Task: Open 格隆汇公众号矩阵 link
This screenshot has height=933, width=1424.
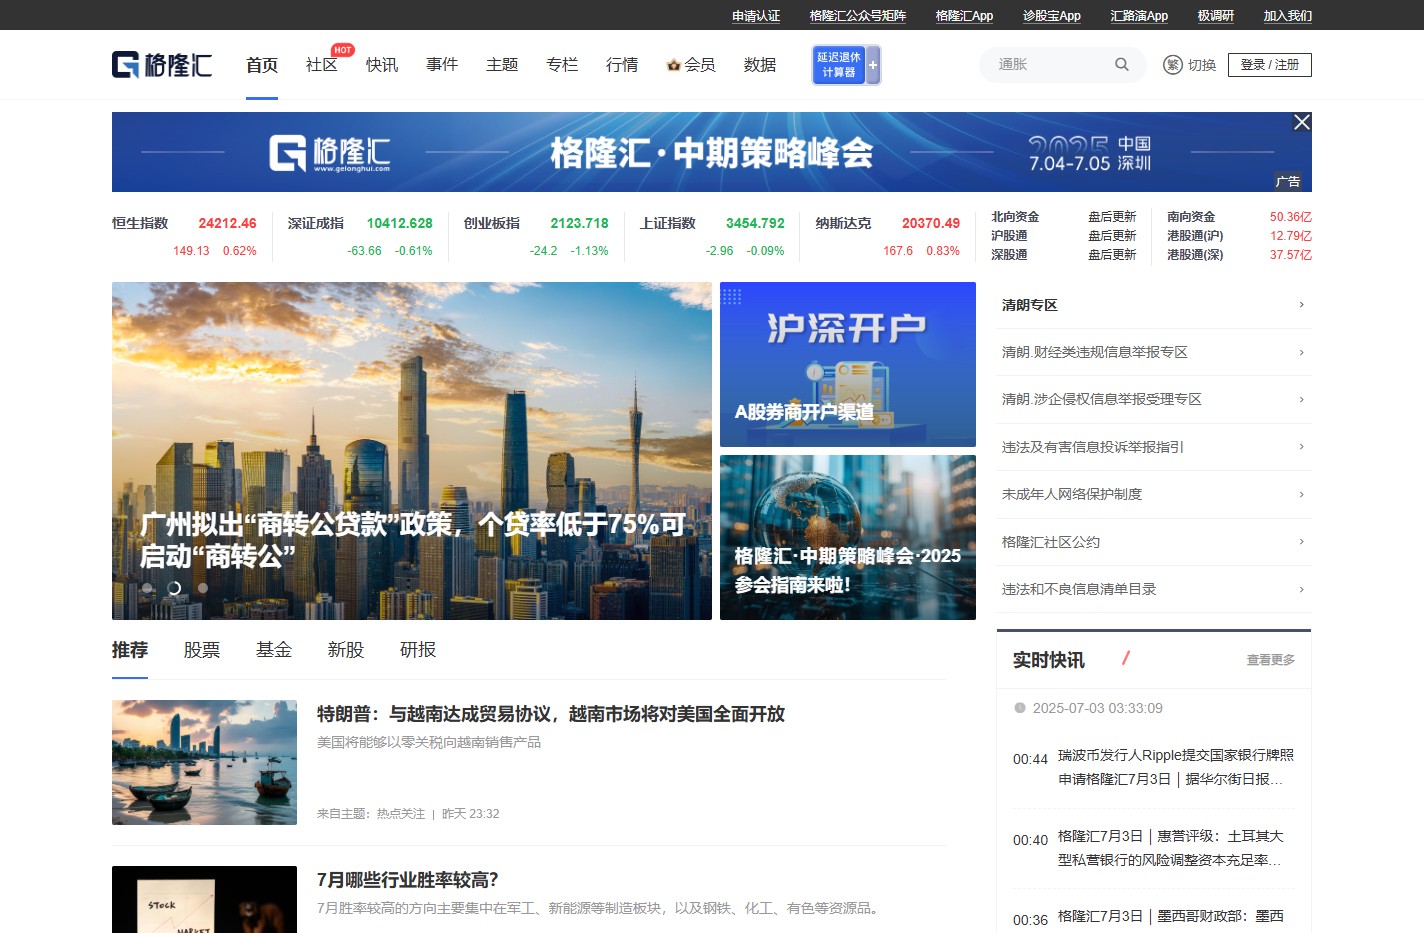Action: tap(858, 16)
